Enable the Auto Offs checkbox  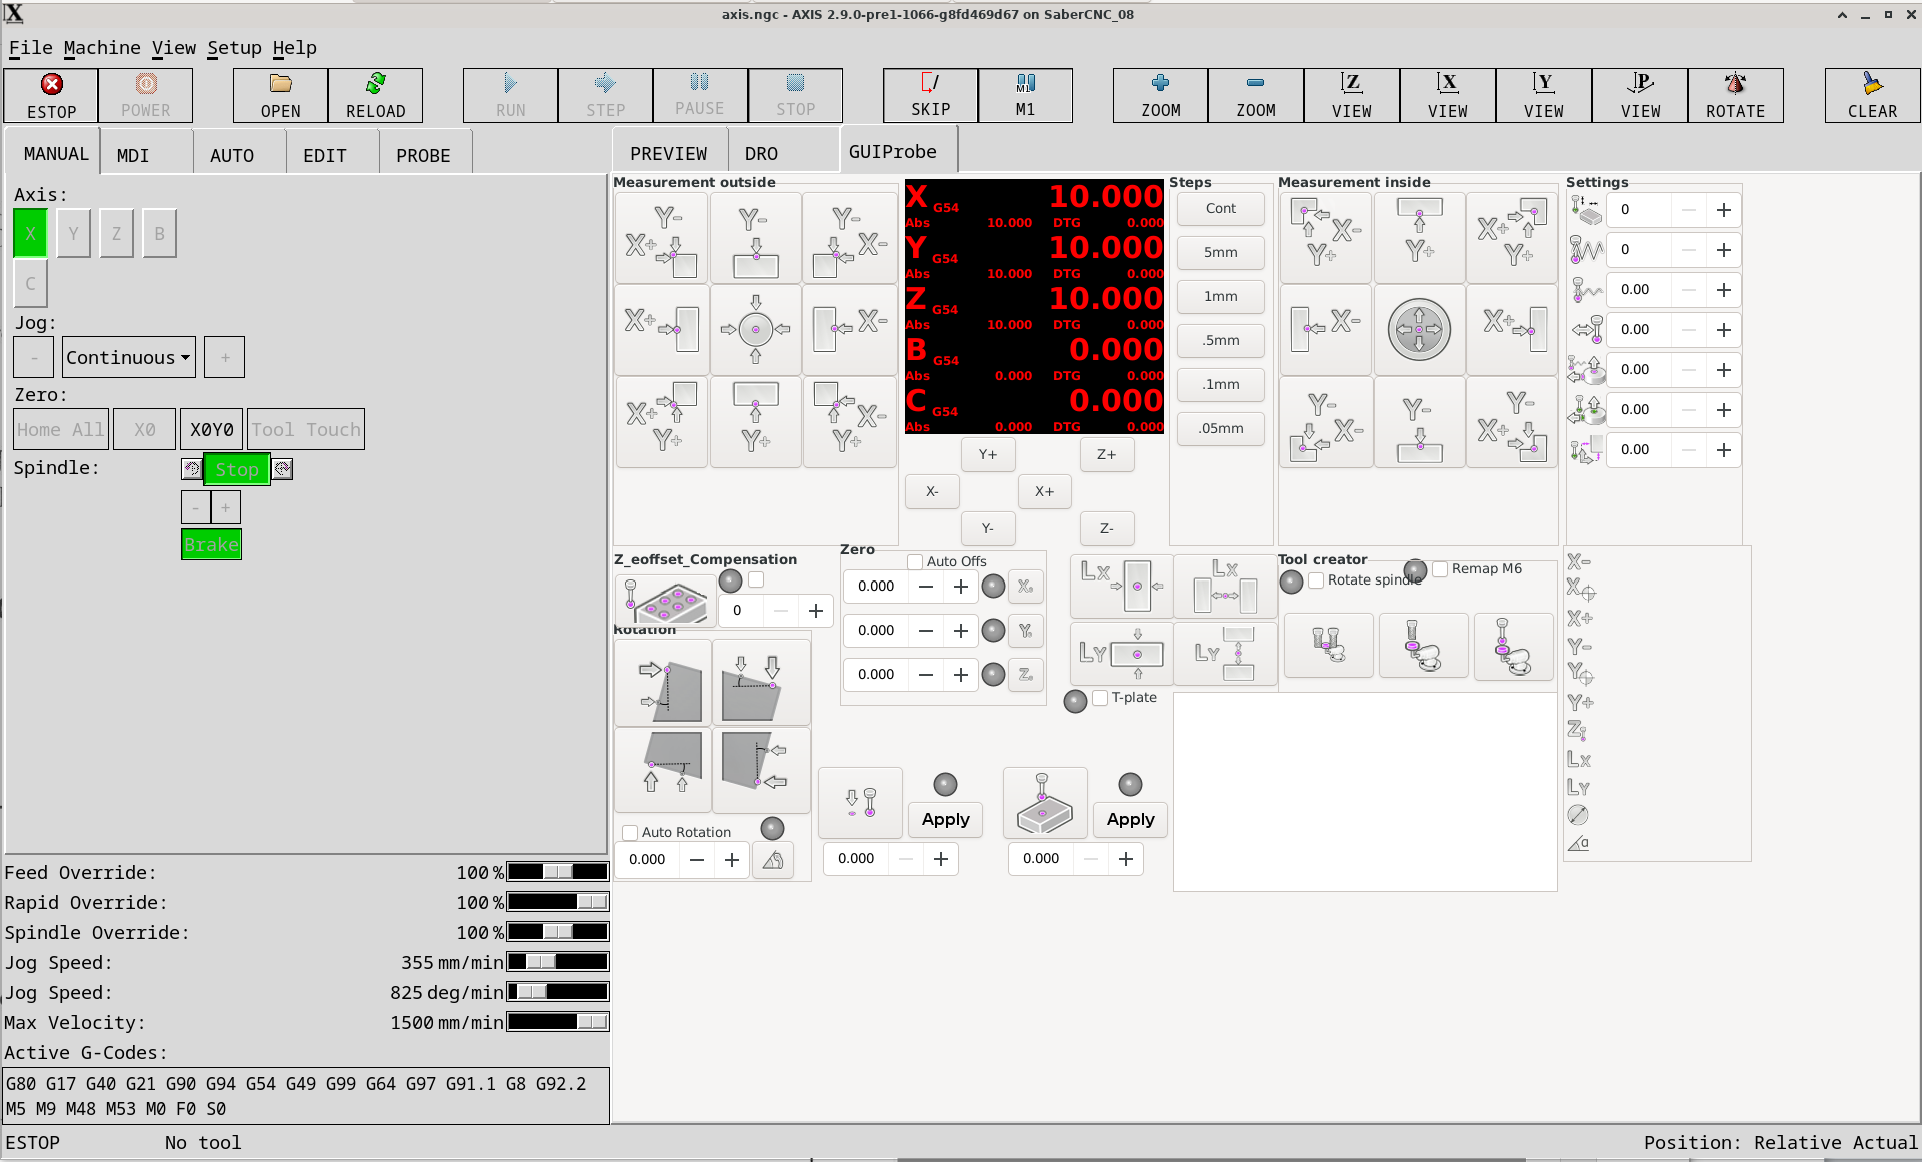[915, 562]
